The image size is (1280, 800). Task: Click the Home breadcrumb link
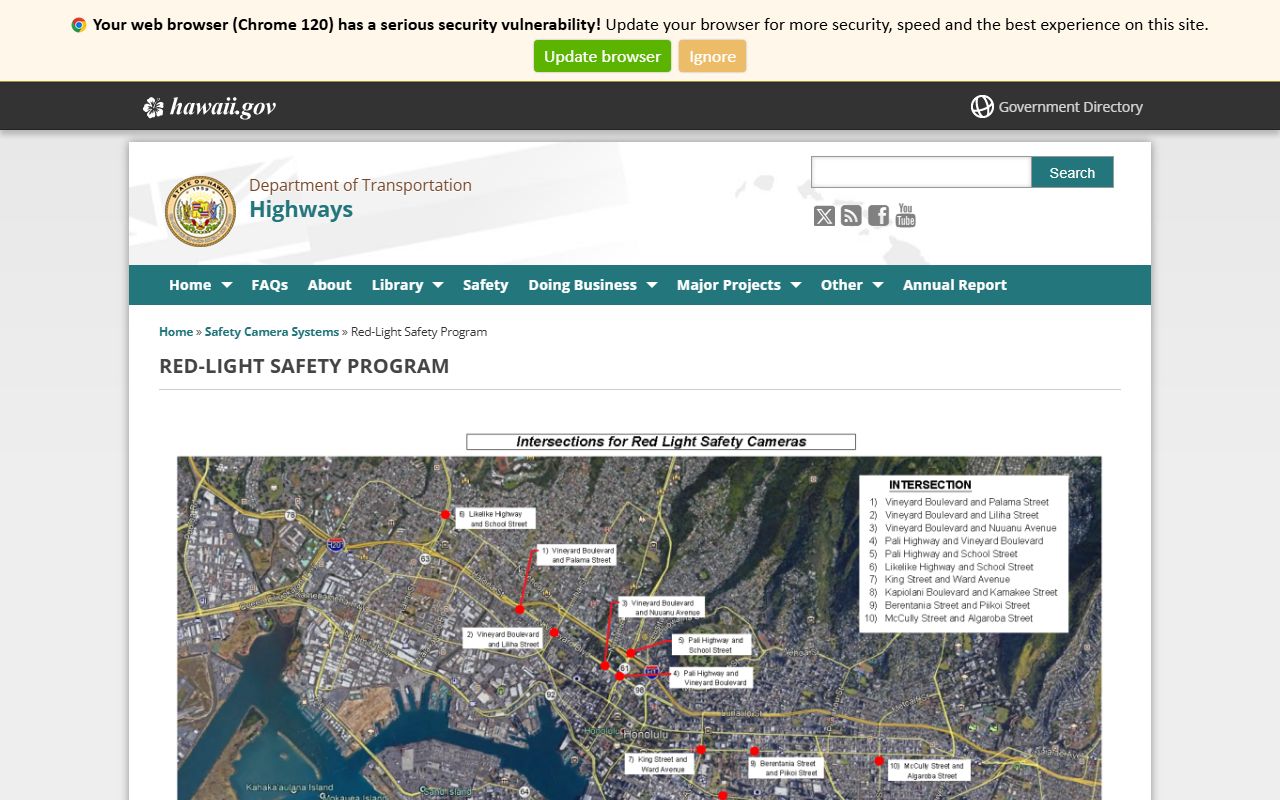point(176,332)
